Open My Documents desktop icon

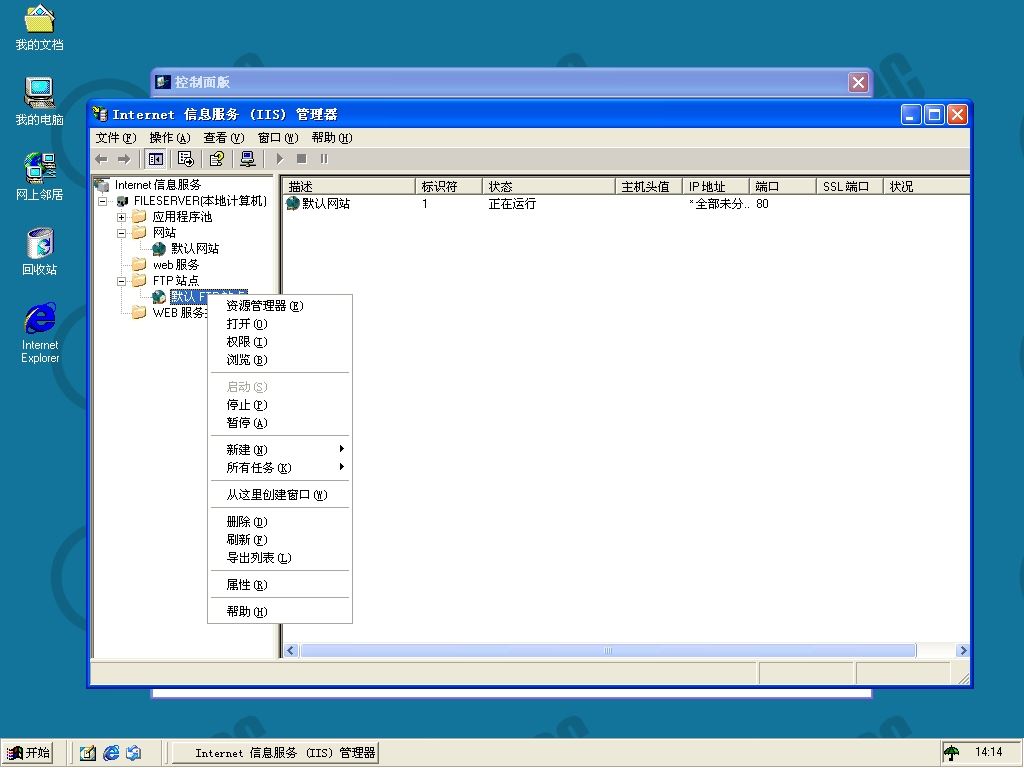click(x=39, y=27)
